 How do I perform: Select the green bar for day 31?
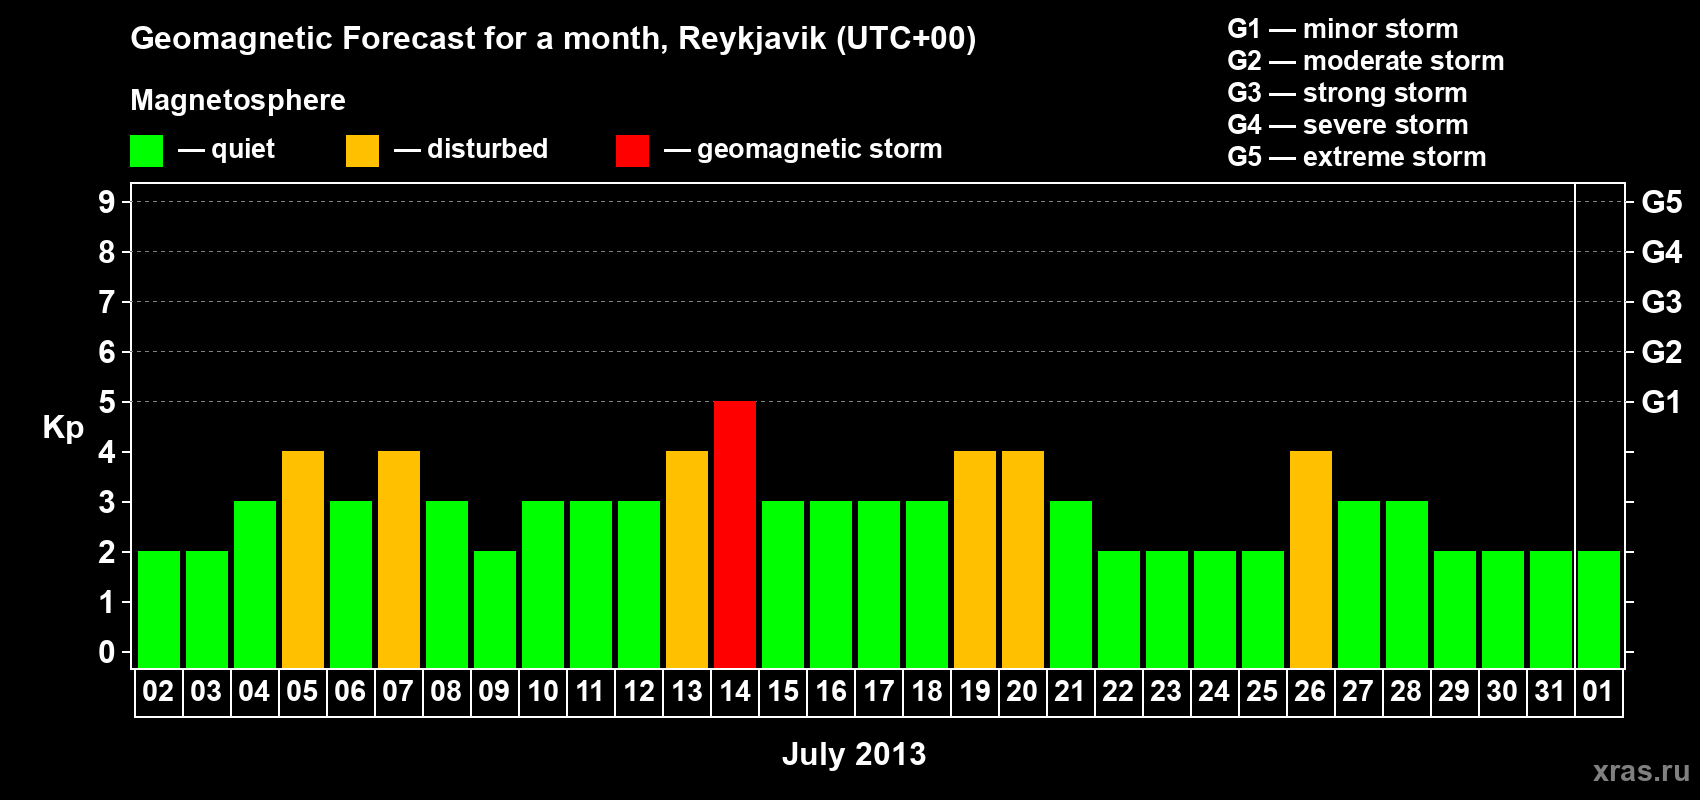tap(1551, 609)
